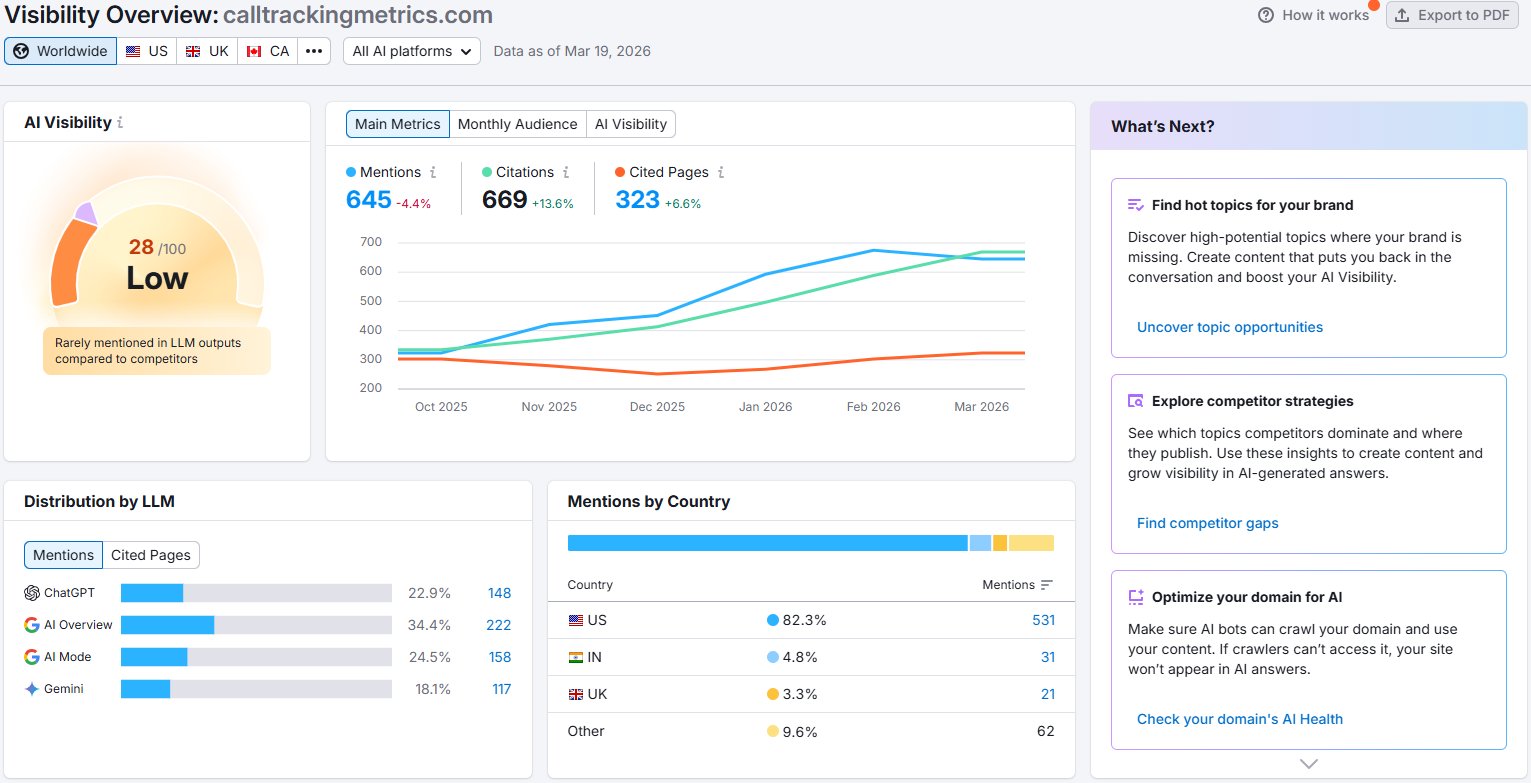1531x783 pixels.
Task: Select the US region filter
Action: click(147, 51)
